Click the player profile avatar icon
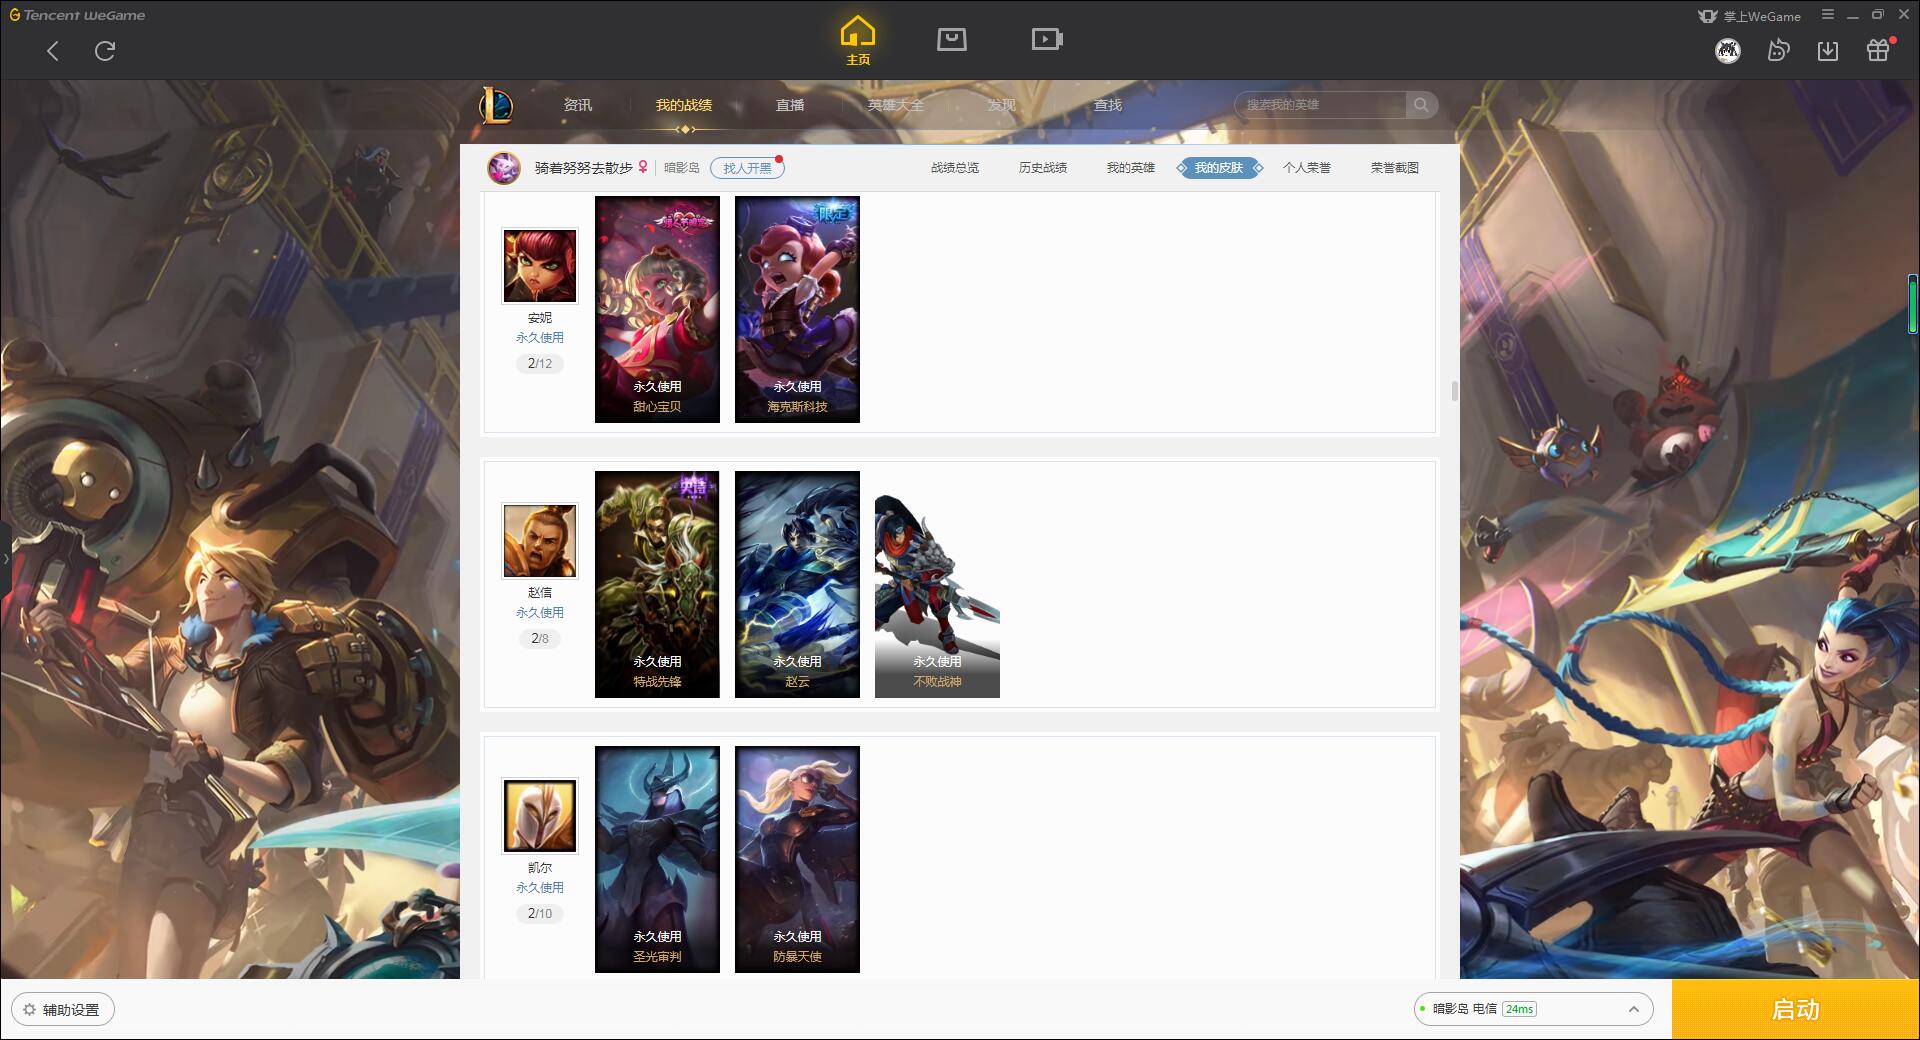The image size is (1920, 1040). click(x=504, y=168)
